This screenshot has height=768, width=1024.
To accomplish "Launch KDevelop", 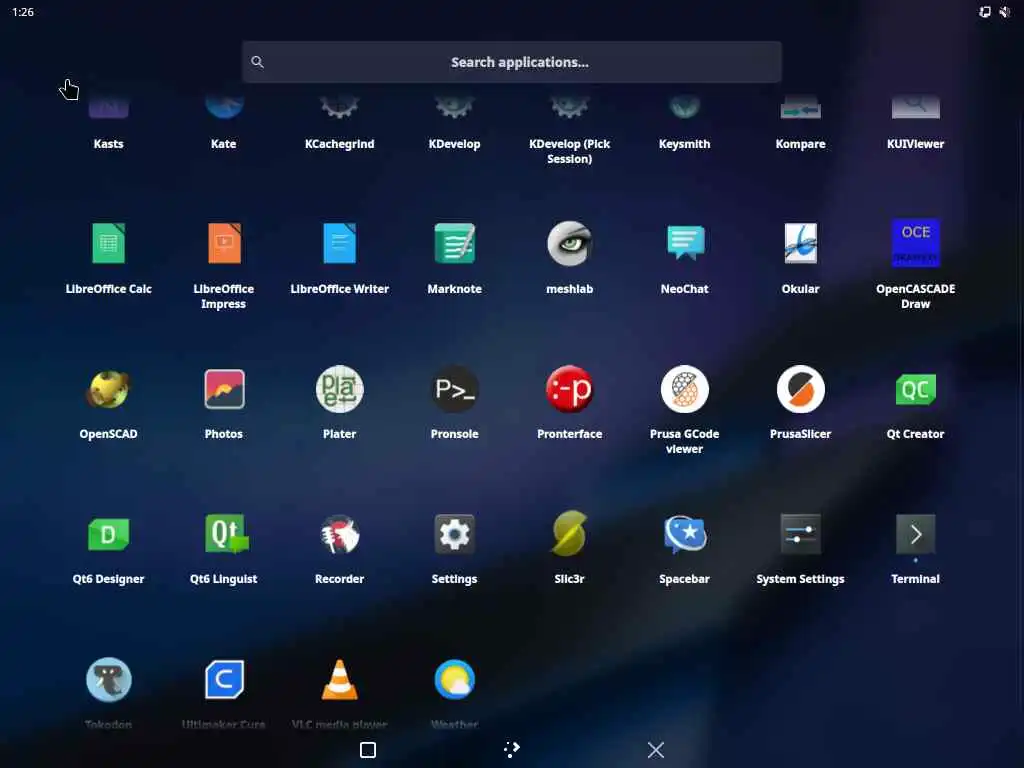I will tap(455, 124).
